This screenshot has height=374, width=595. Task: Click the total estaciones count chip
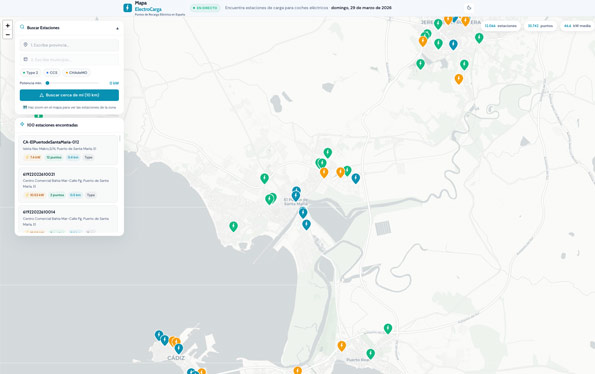(501, 26)
